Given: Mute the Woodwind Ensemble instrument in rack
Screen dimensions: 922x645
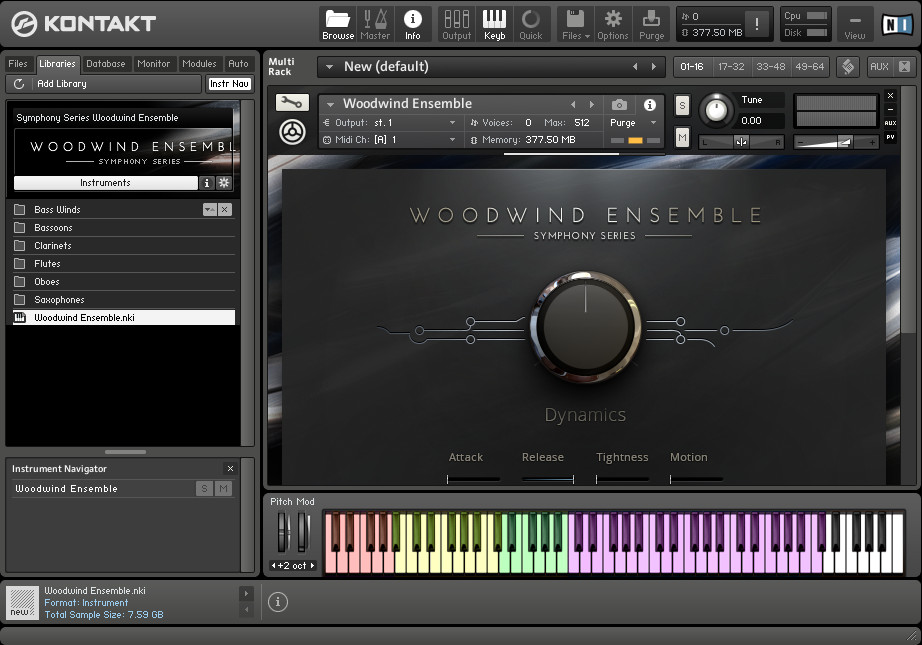Looking at the screenshot, I should coord(682,138).
